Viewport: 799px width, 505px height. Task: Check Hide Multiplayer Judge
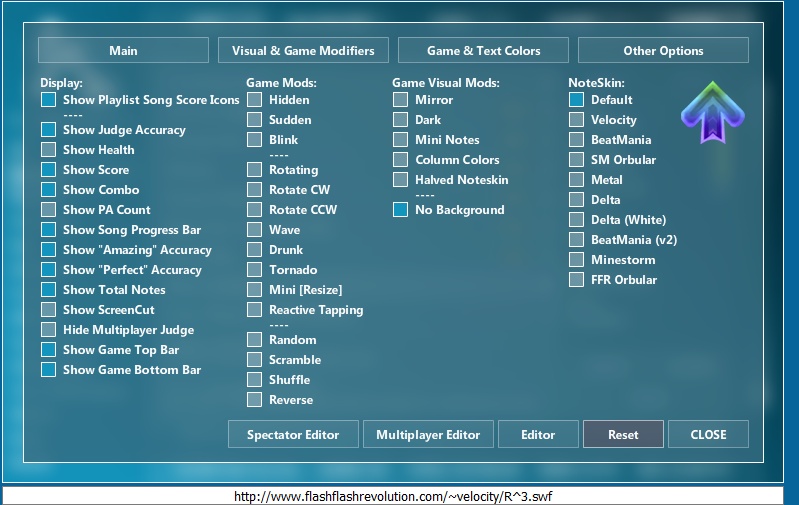coord(48,330)
